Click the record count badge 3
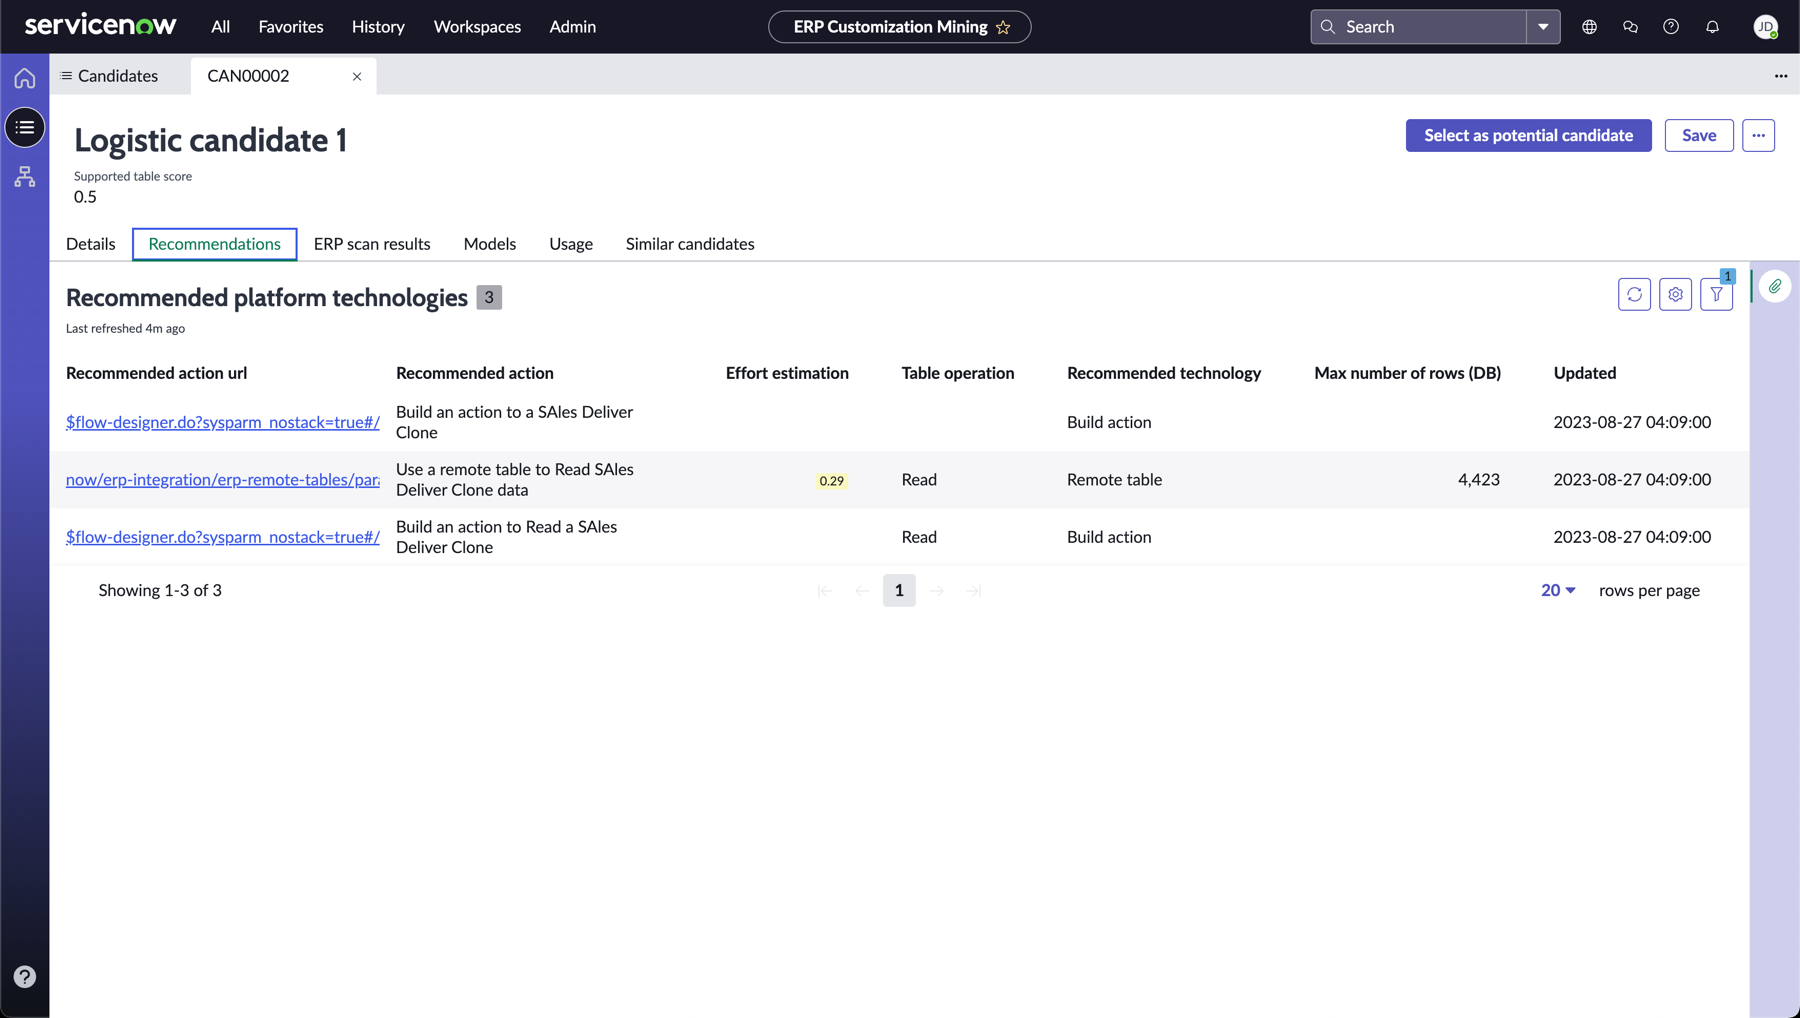1800x1018 pixels. pyautogui.click(x=489, y=297)
